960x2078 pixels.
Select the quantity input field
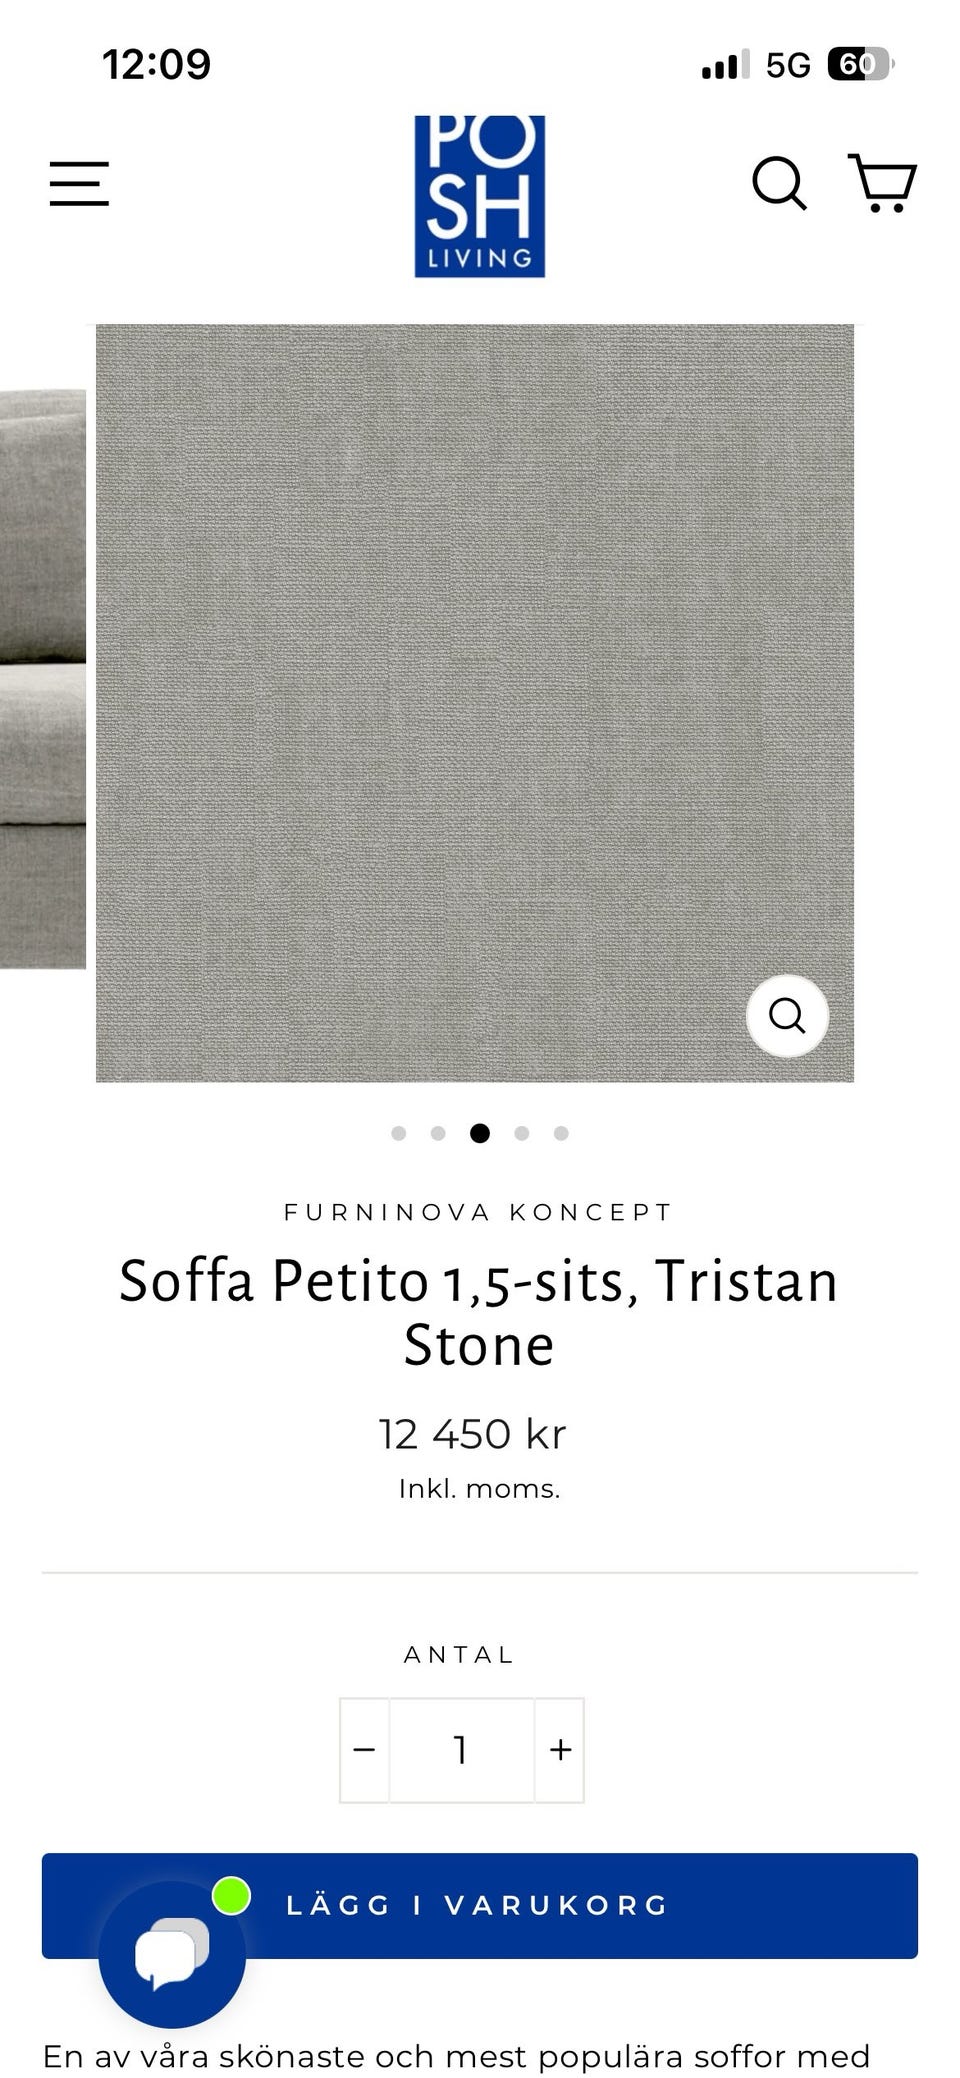click(x=461, y=1750)
